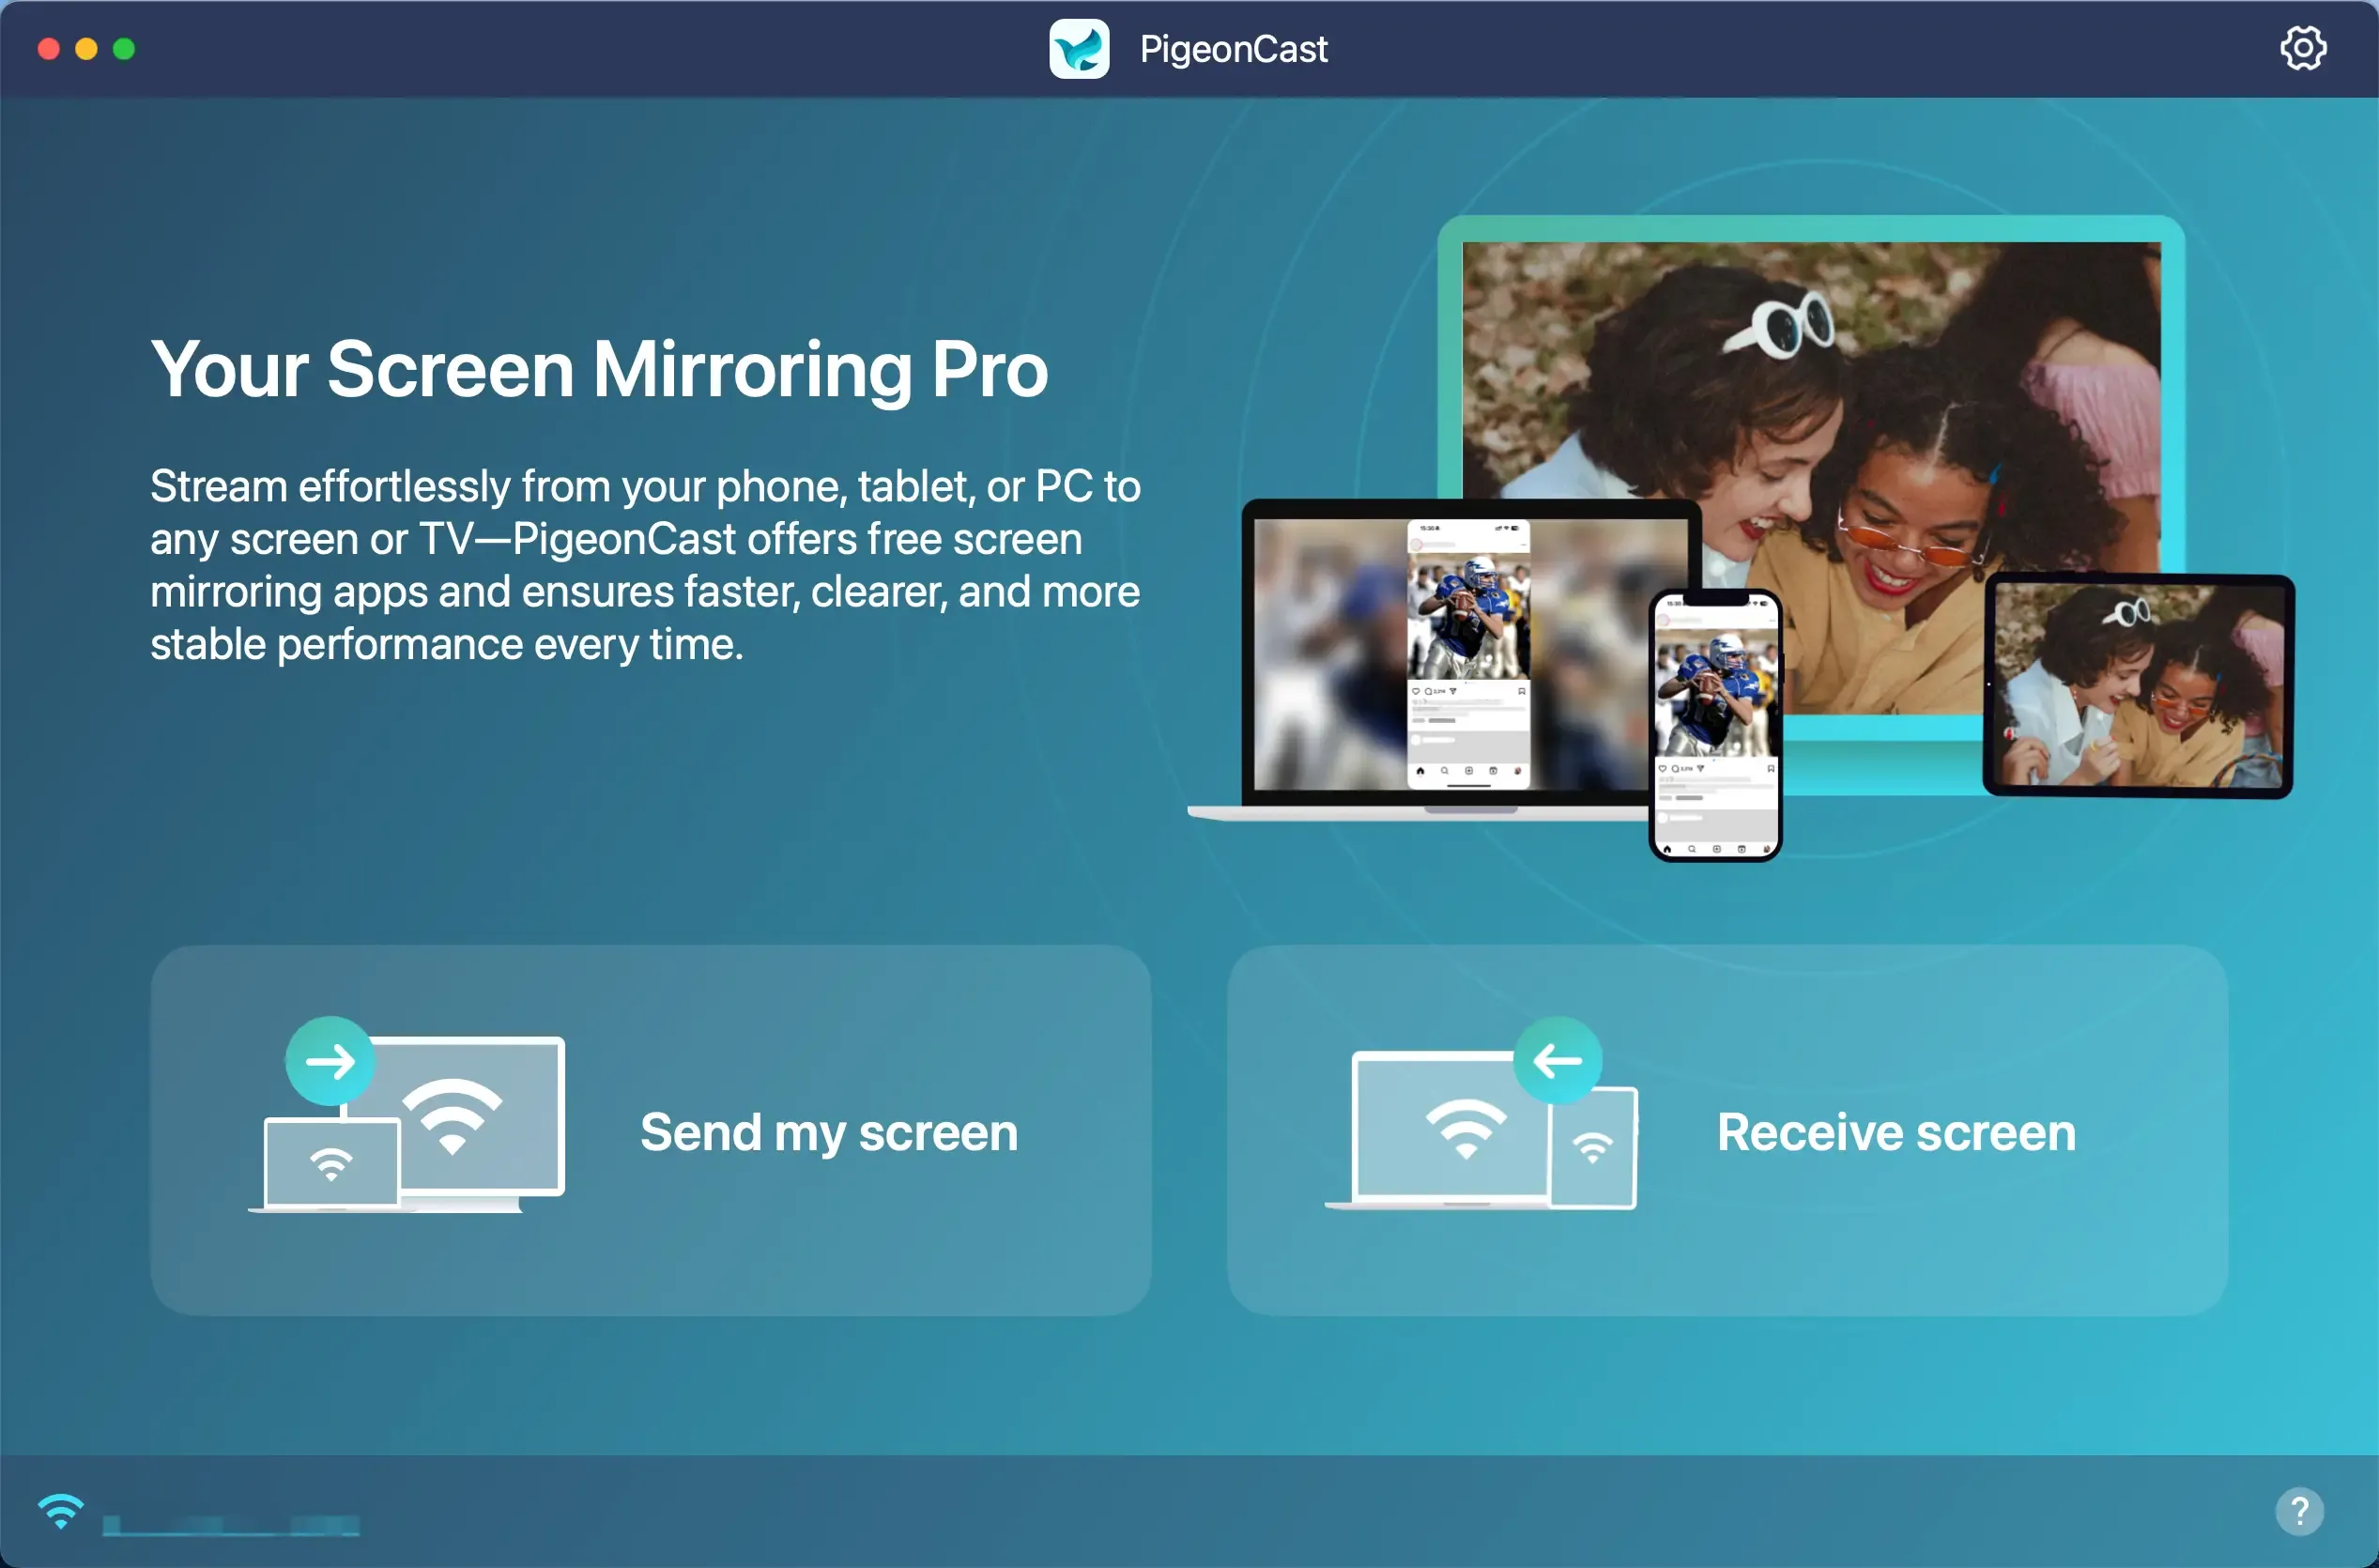Close the window with the red button
The image size is (2379, 1568).
click(48, 49)
